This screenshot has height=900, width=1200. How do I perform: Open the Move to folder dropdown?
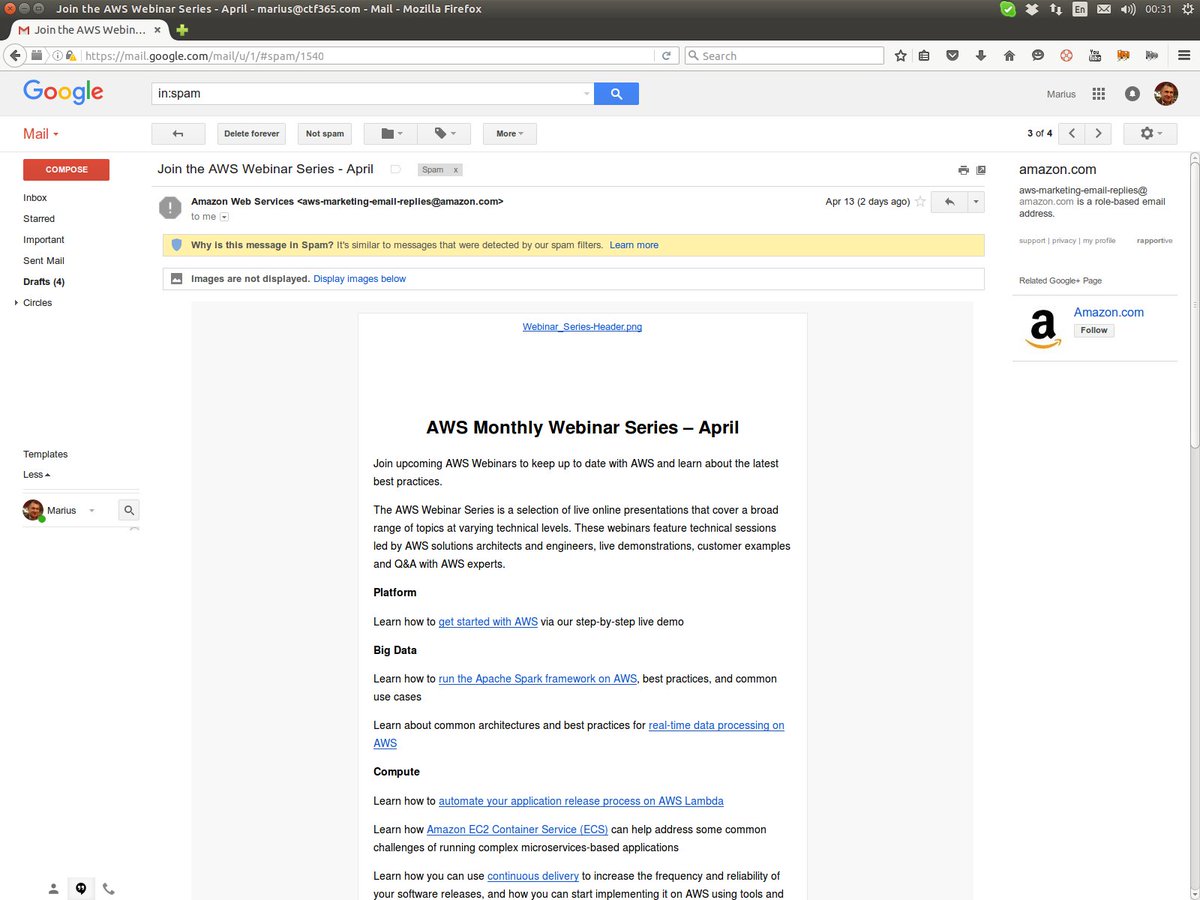[x=390, y=133]
